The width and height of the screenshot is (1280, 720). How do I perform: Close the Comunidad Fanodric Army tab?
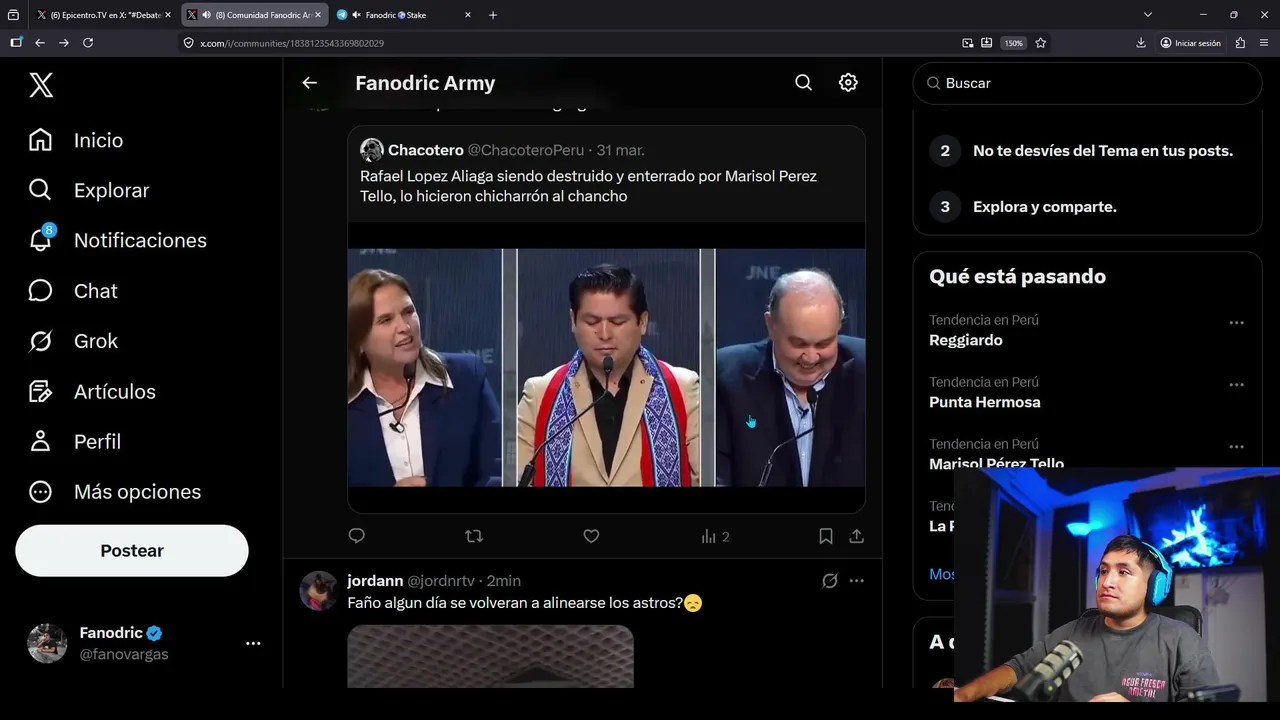coord(318,15)
